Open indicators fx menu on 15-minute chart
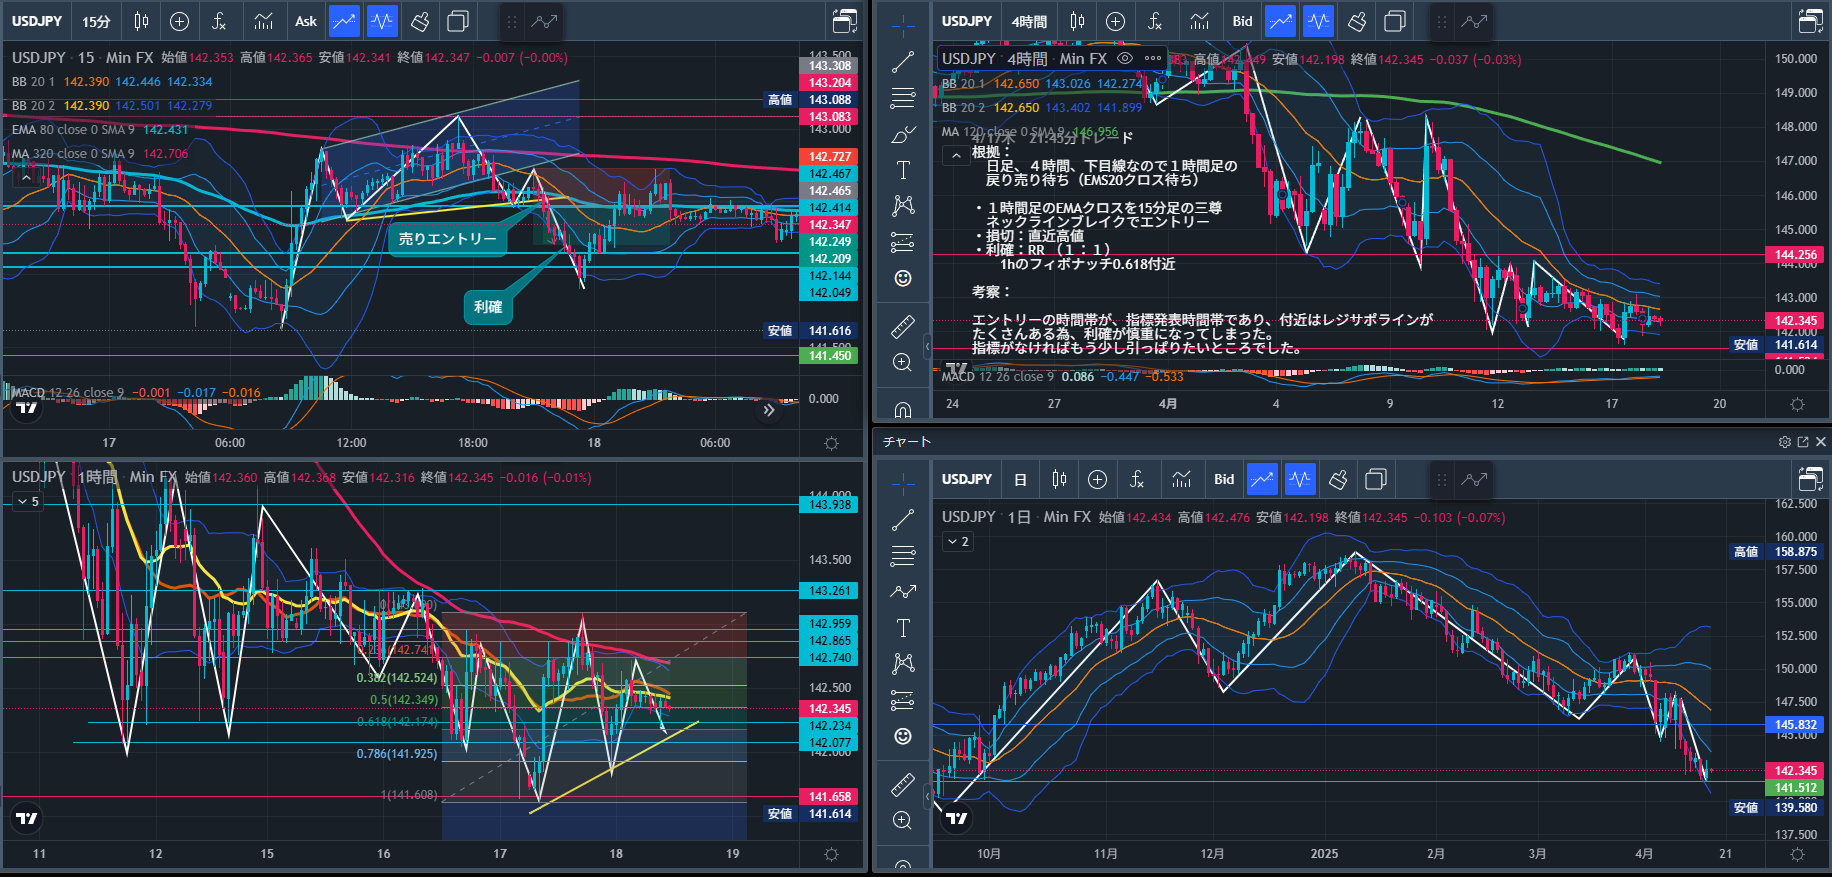Image resolution: width=1832 pixels, height=877 pixels. (x=219, y=21)
